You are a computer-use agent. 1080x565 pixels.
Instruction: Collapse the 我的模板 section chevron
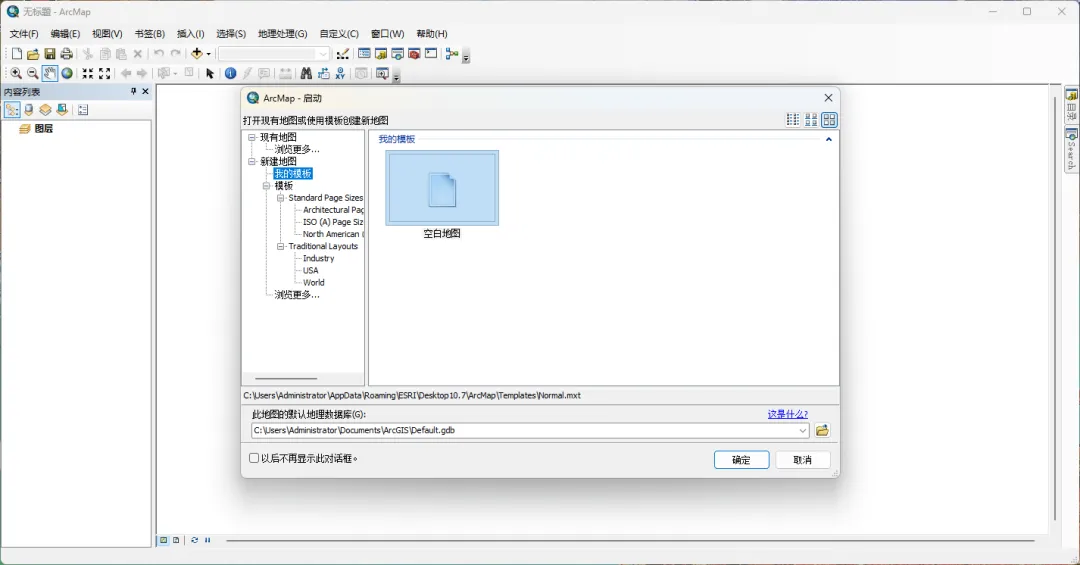click(x=829, y=139)
